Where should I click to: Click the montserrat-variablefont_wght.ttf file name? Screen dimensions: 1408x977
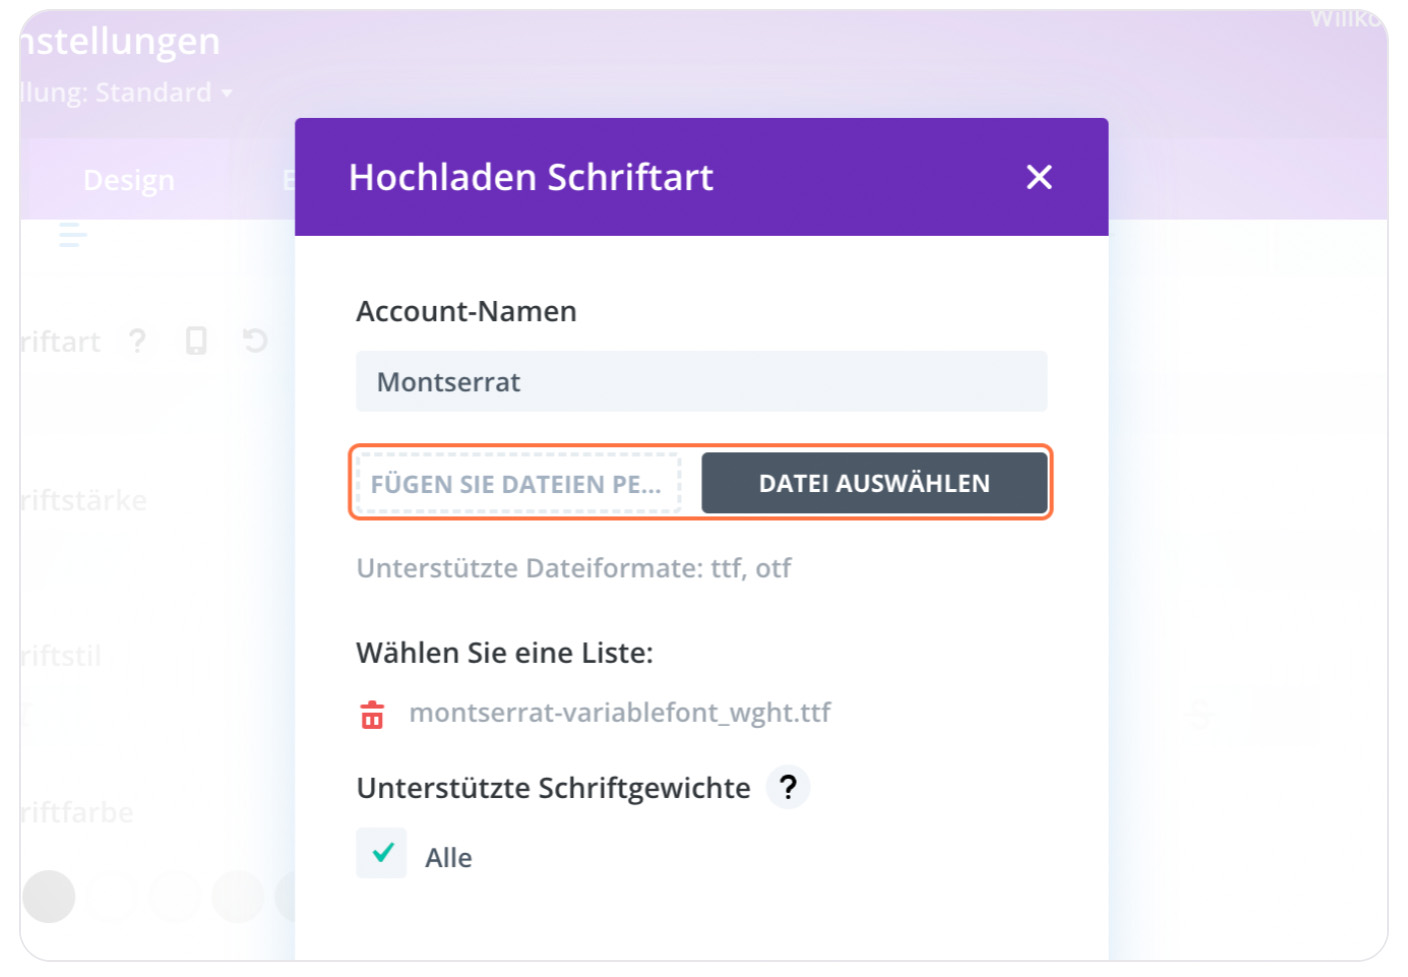[x=620, y=713]
